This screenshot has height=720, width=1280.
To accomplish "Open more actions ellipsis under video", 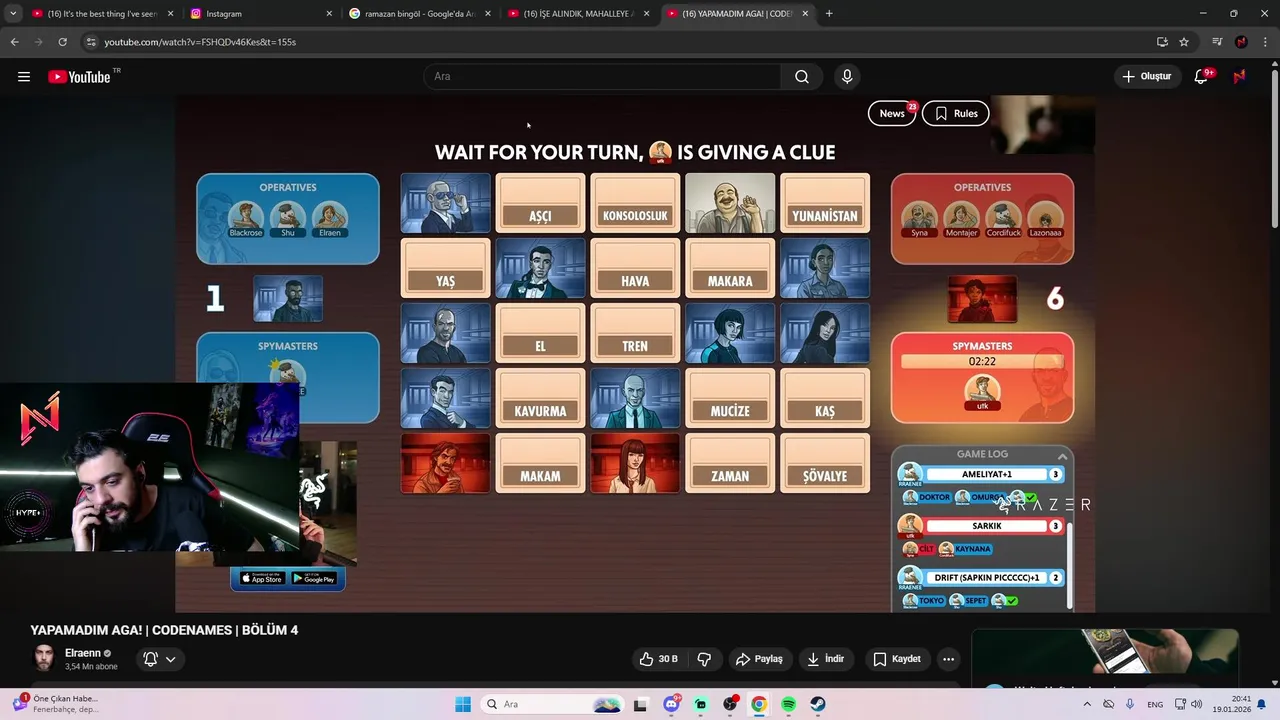I will (948, 659).
